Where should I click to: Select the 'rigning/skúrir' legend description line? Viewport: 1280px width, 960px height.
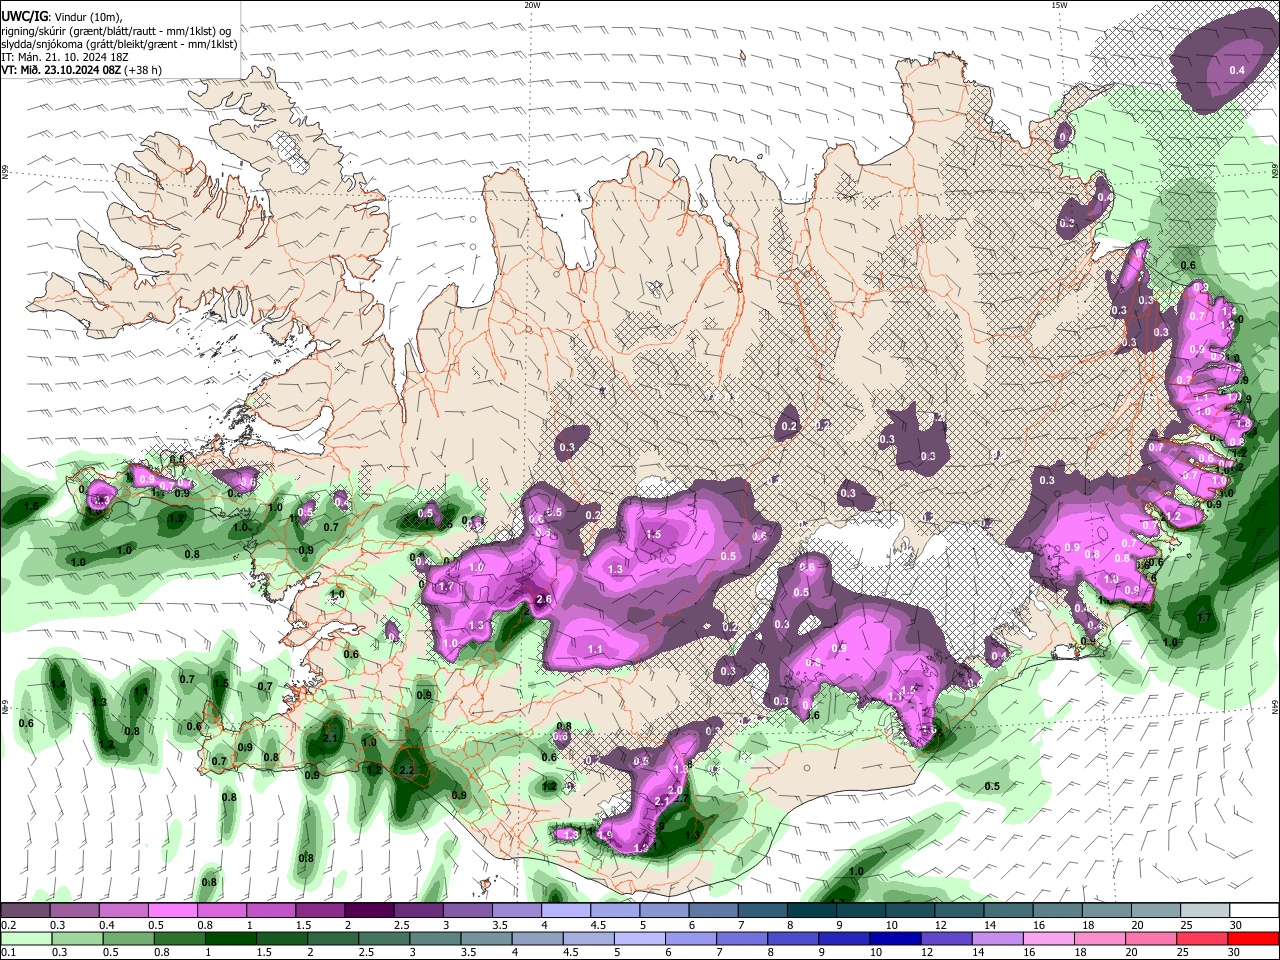tap(116, 30)
